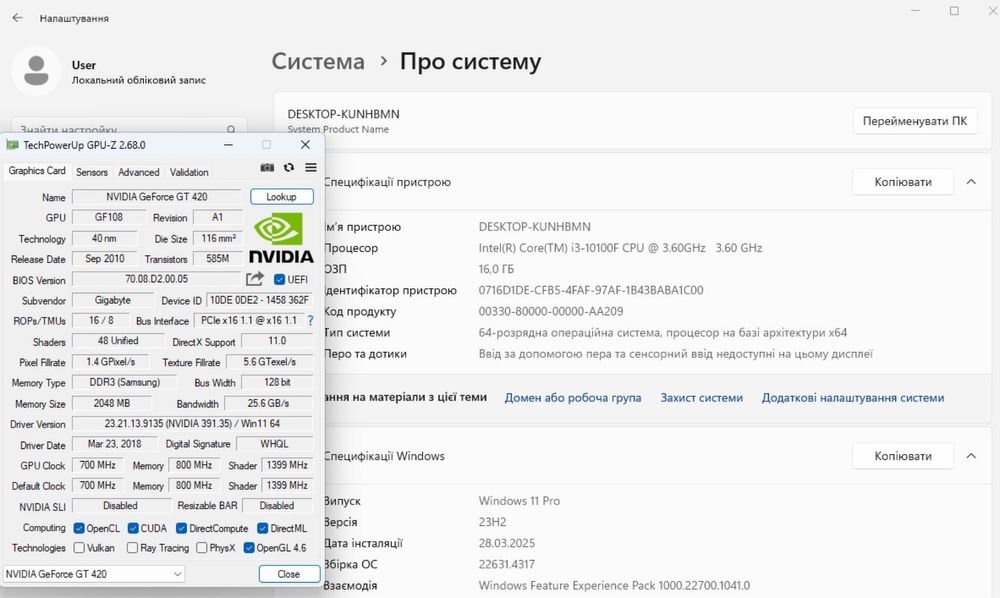Image resolution: width=1000 pixels, height=598 pixels.
Task: Click the install date 28.03.2025
Action: (506, 543)
